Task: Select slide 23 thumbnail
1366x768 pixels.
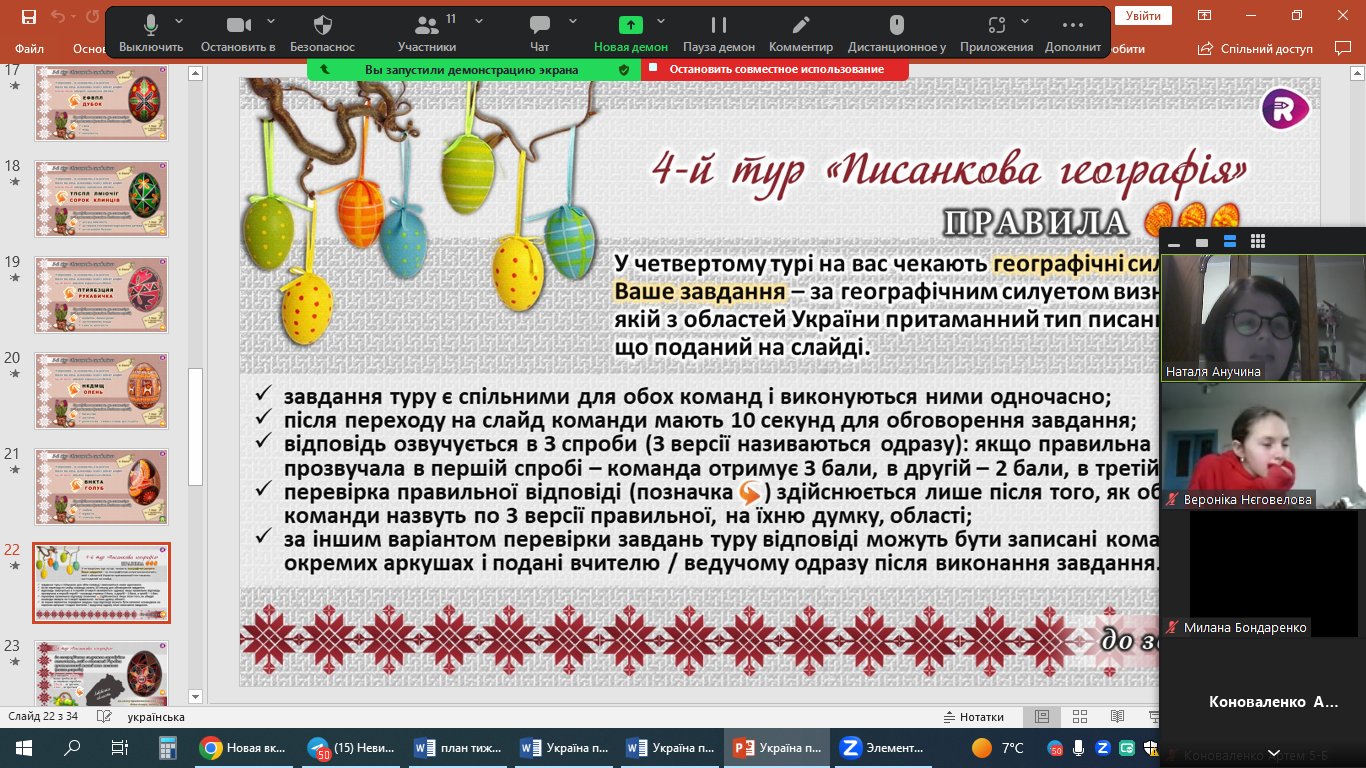Action: (102, 671)
